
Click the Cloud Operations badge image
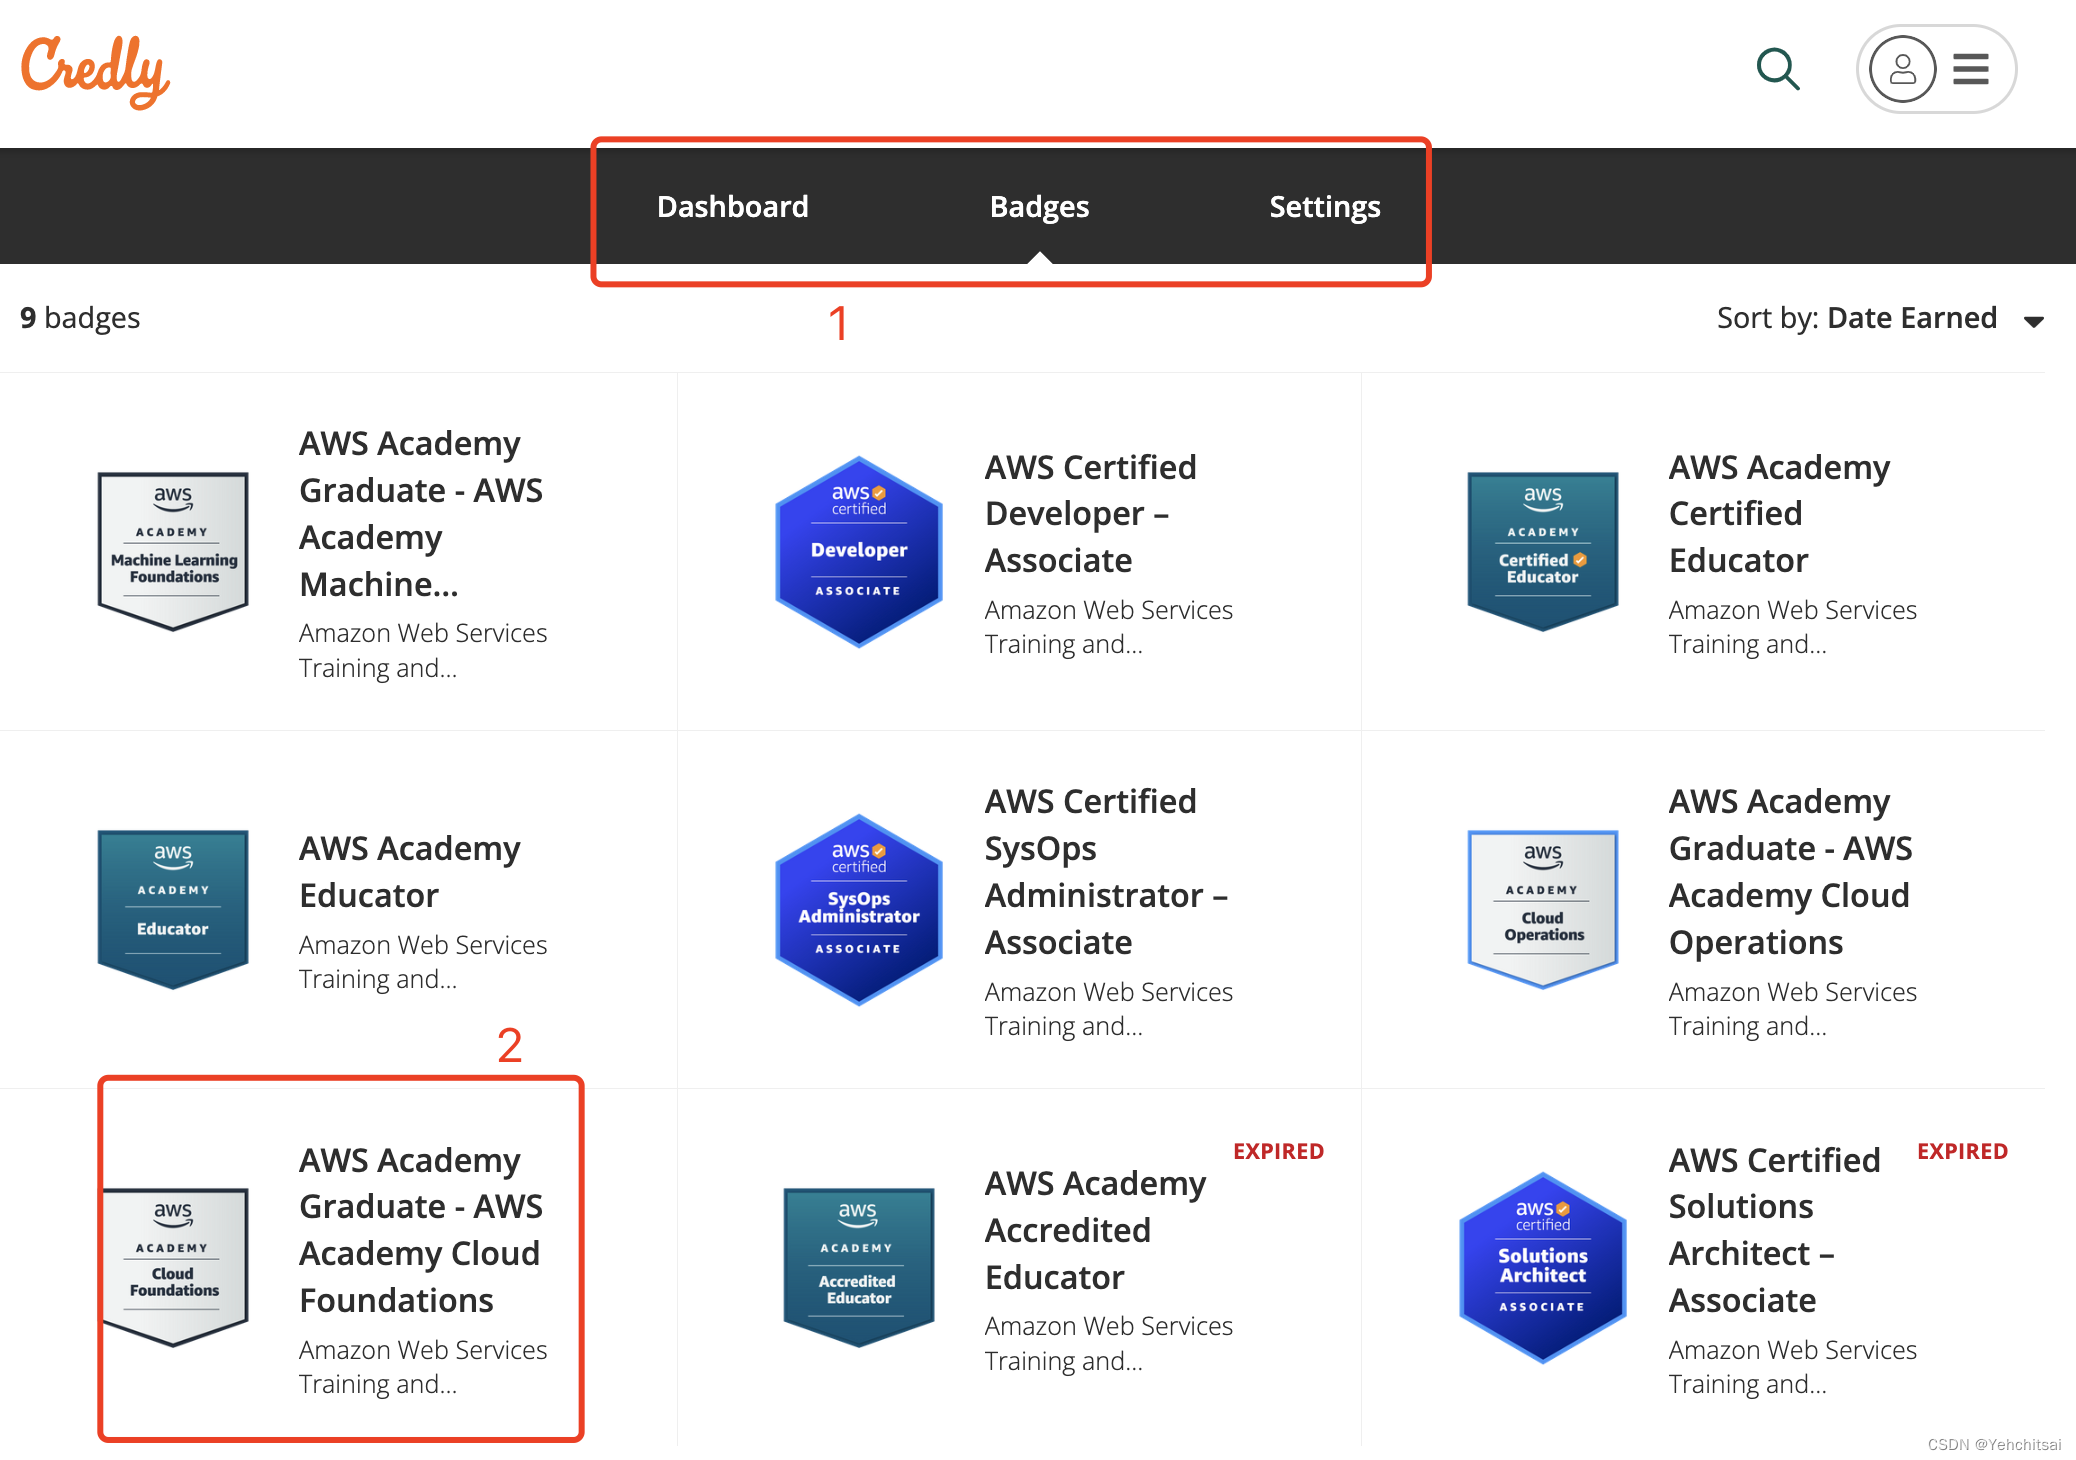tap(1542, 909)
